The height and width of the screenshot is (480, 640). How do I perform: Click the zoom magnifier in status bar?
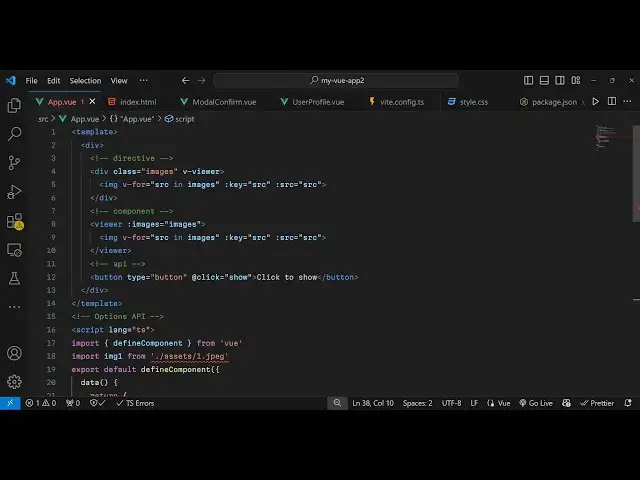tap(337, 403)
